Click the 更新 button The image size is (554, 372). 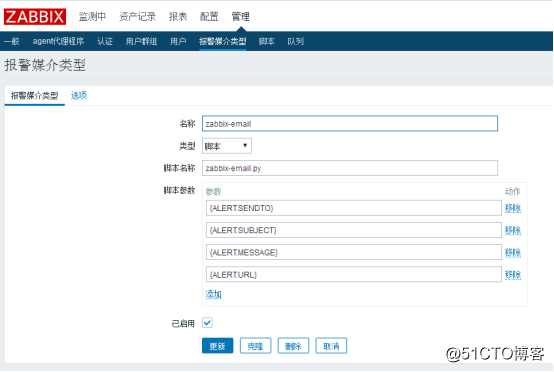[x=218, y=346]
